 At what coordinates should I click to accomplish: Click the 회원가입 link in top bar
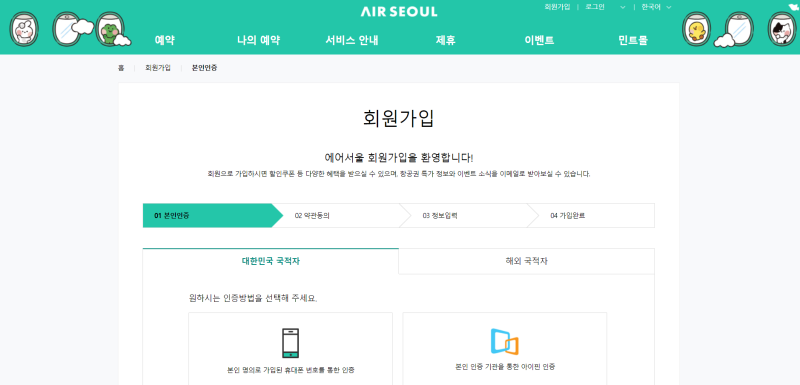click(557, 7)
